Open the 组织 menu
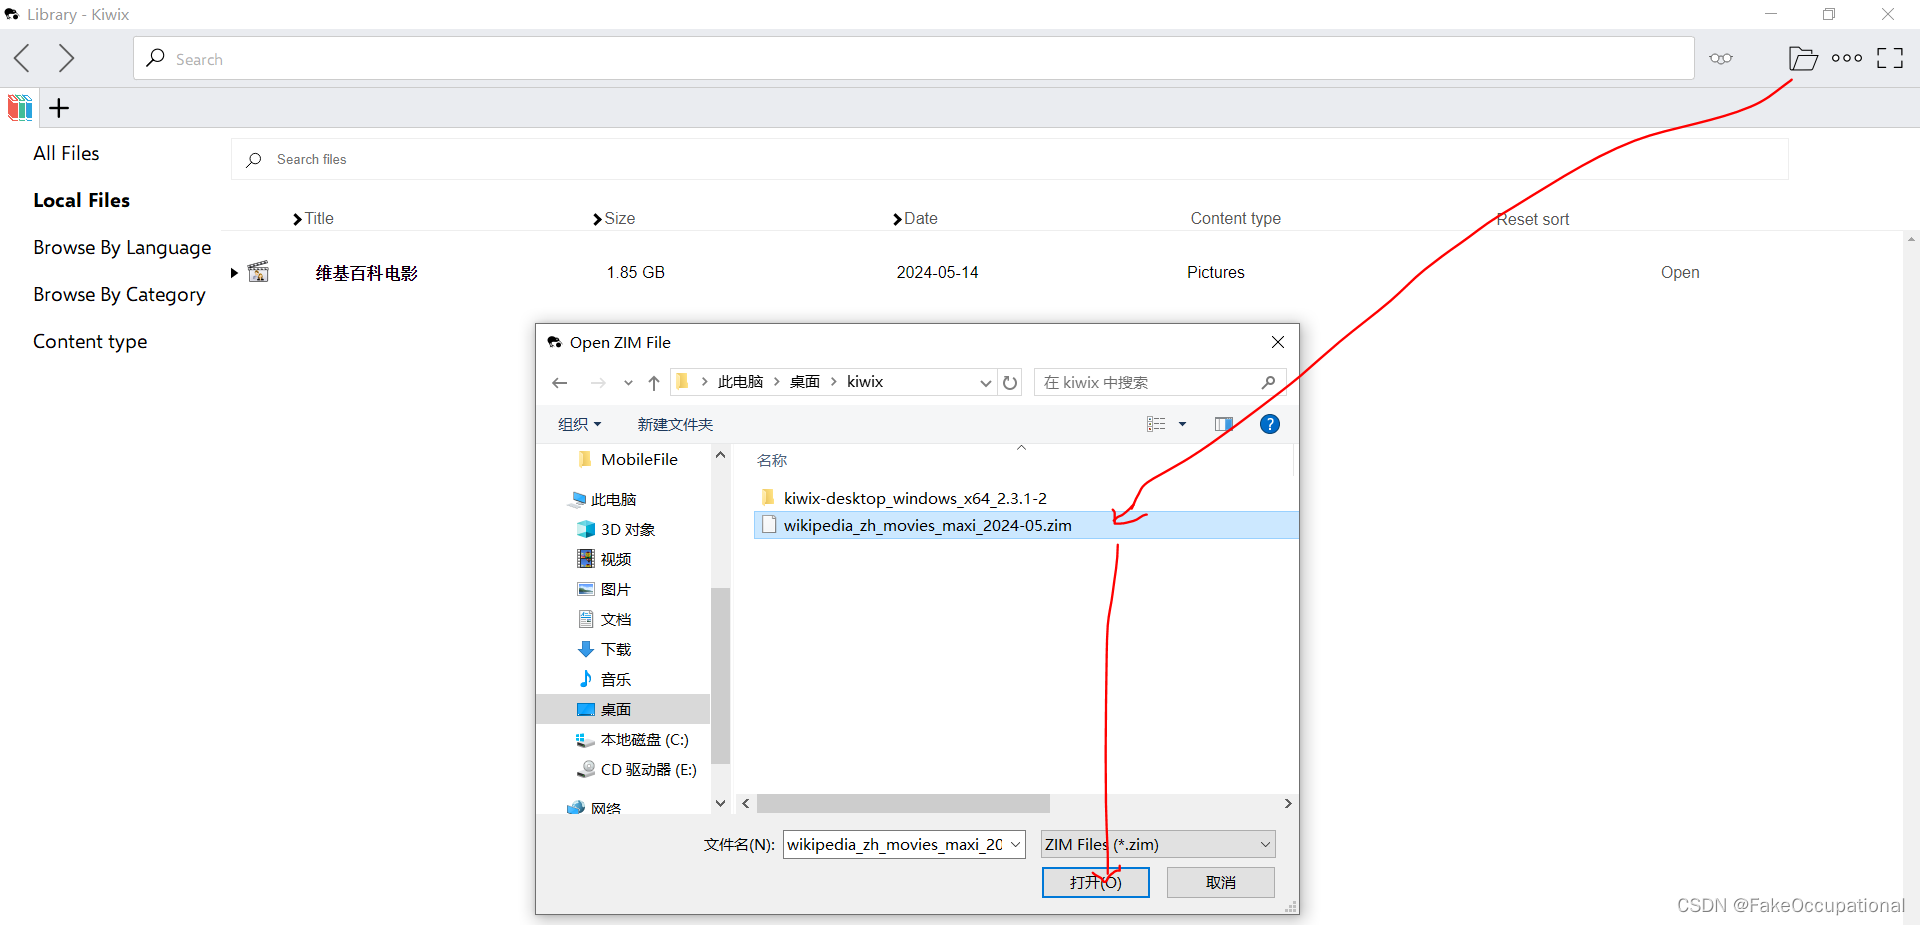This screenshot has height=925, width=1920. point(579,424)
